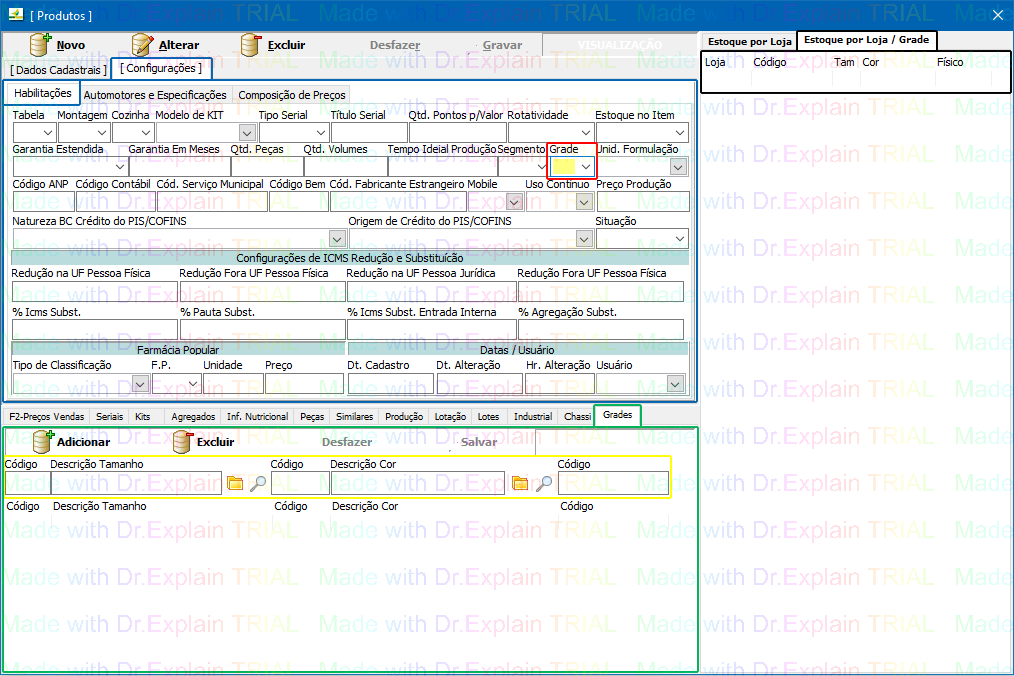The width and height of the screenshot is (1014, 676).
Task: Open the Cozinha dropdown
Action: point(146,133)
